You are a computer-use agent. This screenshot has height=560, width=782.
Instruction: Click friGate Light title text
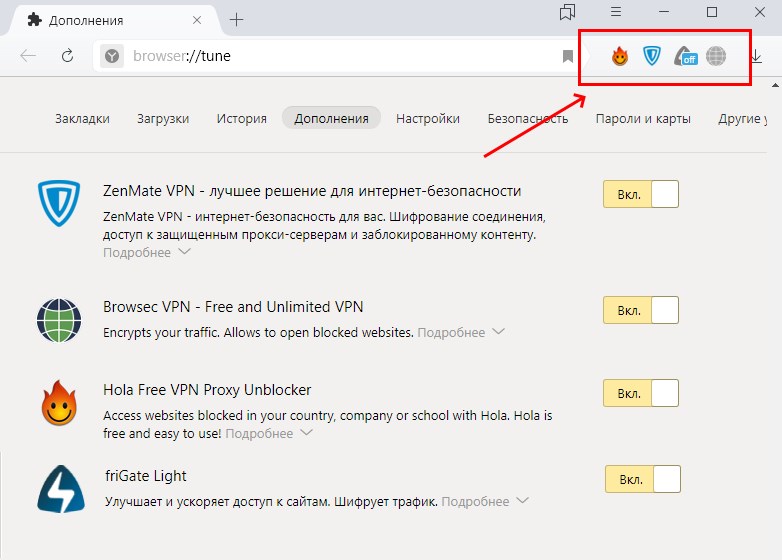click(x=146, y=476)
